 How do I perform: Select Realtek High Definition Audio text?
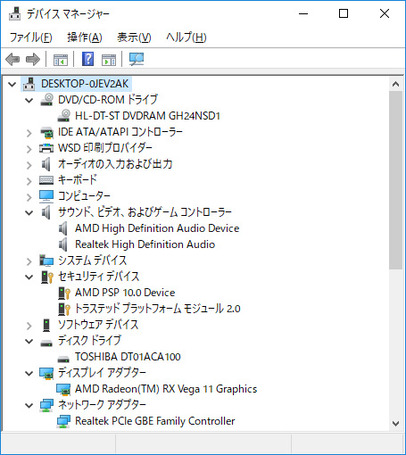(x=145, y=244)
